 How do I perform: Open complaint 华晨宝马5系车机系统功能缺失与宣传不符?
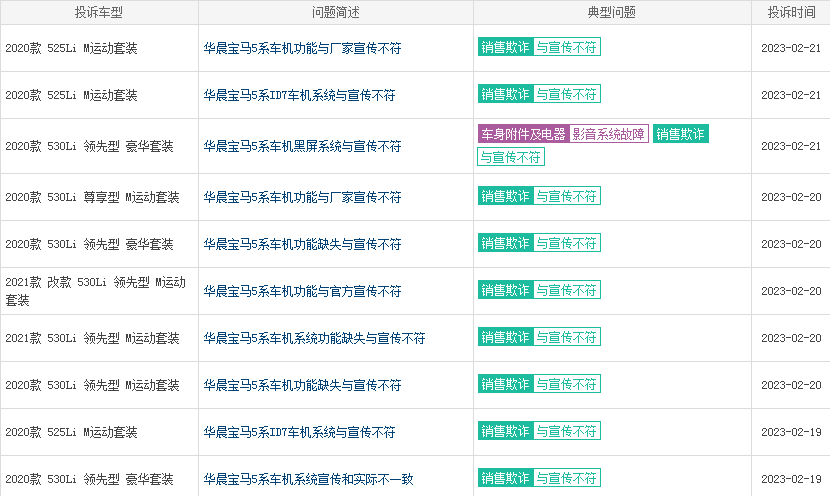coord(314,338)
